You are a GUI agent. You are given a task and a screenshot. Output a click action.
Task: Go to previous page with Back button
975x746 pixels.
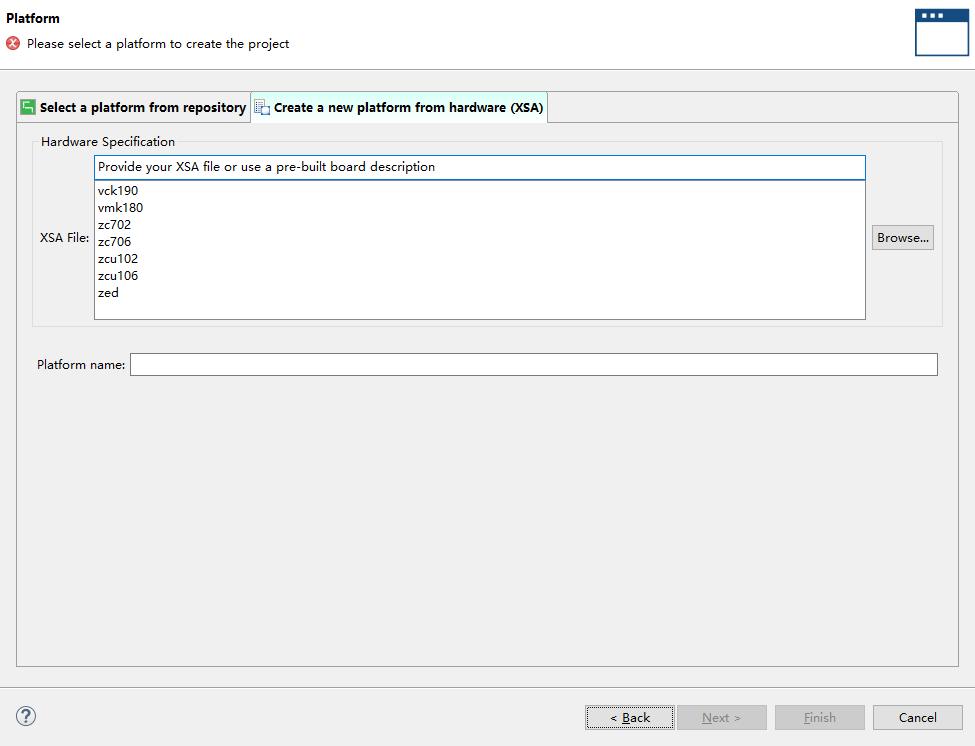pyautogui.click(x=630, y=718)
